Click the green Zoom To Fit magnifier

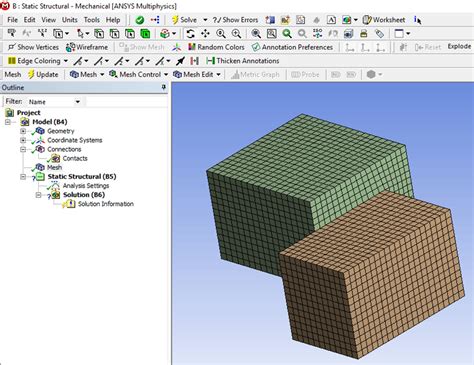[x=287, y=34]
